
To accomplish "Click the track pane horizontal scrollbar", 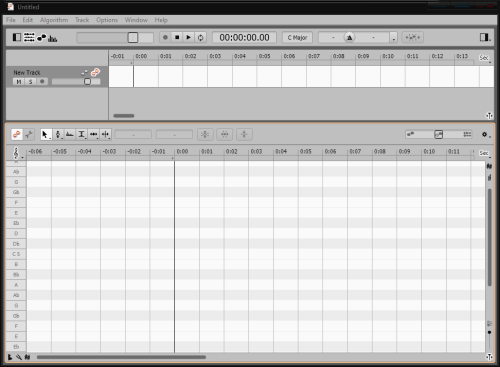I will pos(124,116).
